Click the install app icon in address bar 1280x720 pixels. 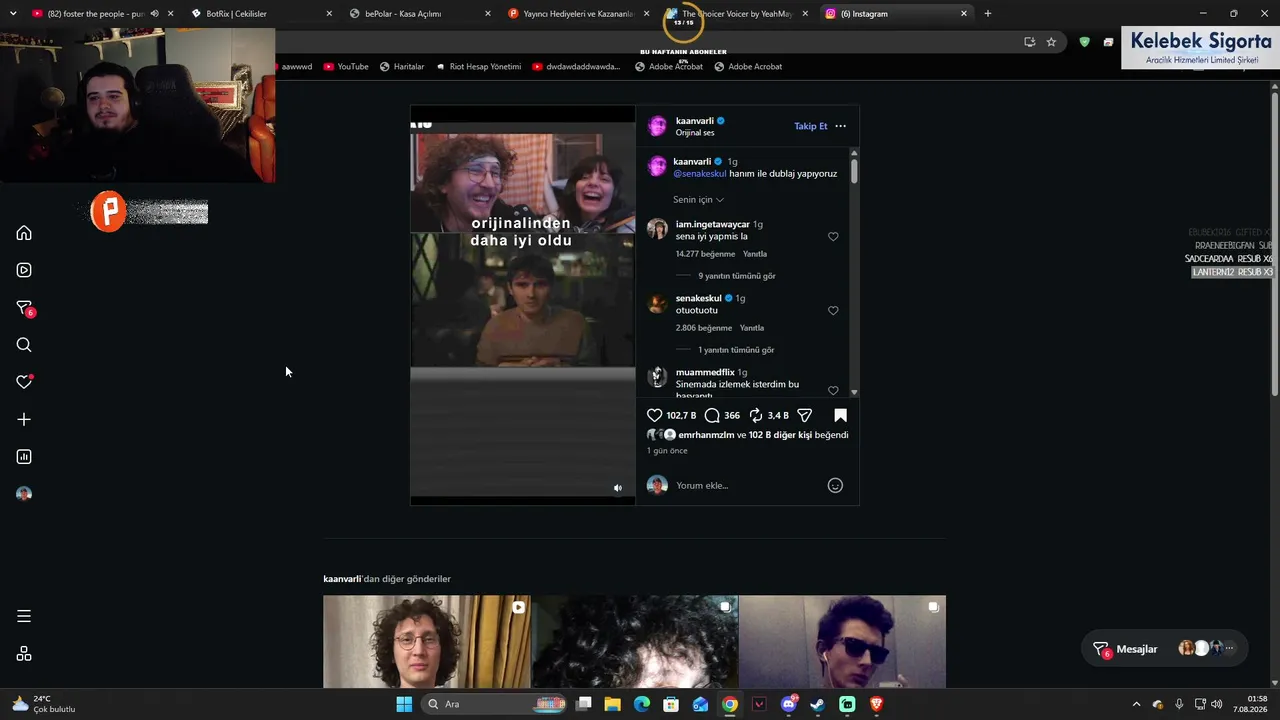click(x=1029, y=42)
